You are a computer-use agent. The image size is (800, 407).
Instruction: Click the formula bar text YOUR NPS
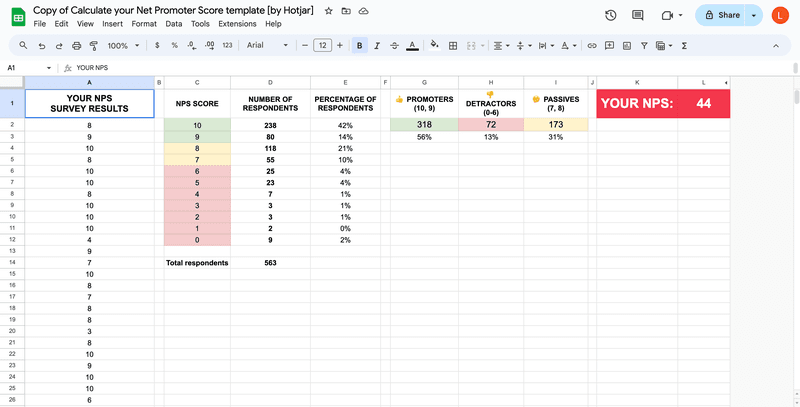click(92, 68)
